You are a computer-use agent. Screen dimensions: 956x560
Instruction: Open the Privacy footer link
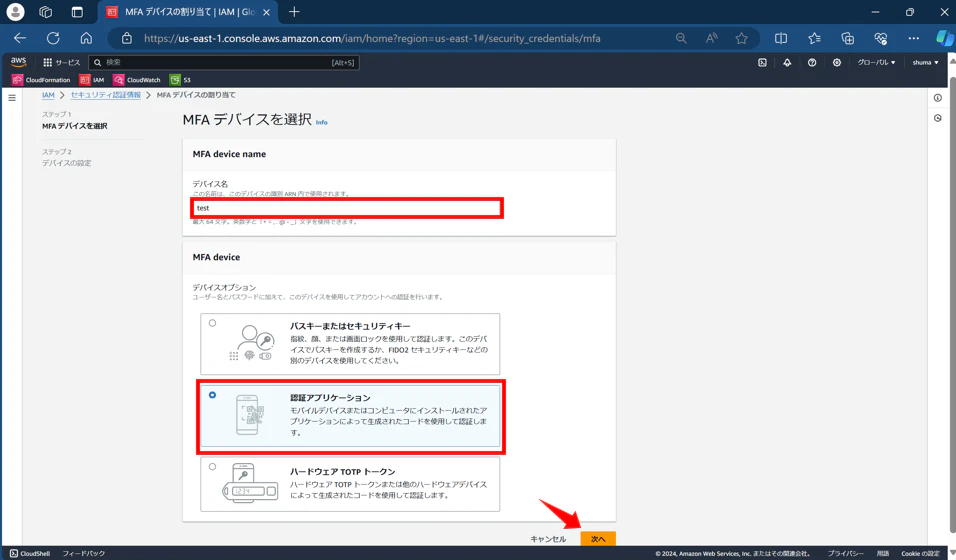(x=846, y=553)
